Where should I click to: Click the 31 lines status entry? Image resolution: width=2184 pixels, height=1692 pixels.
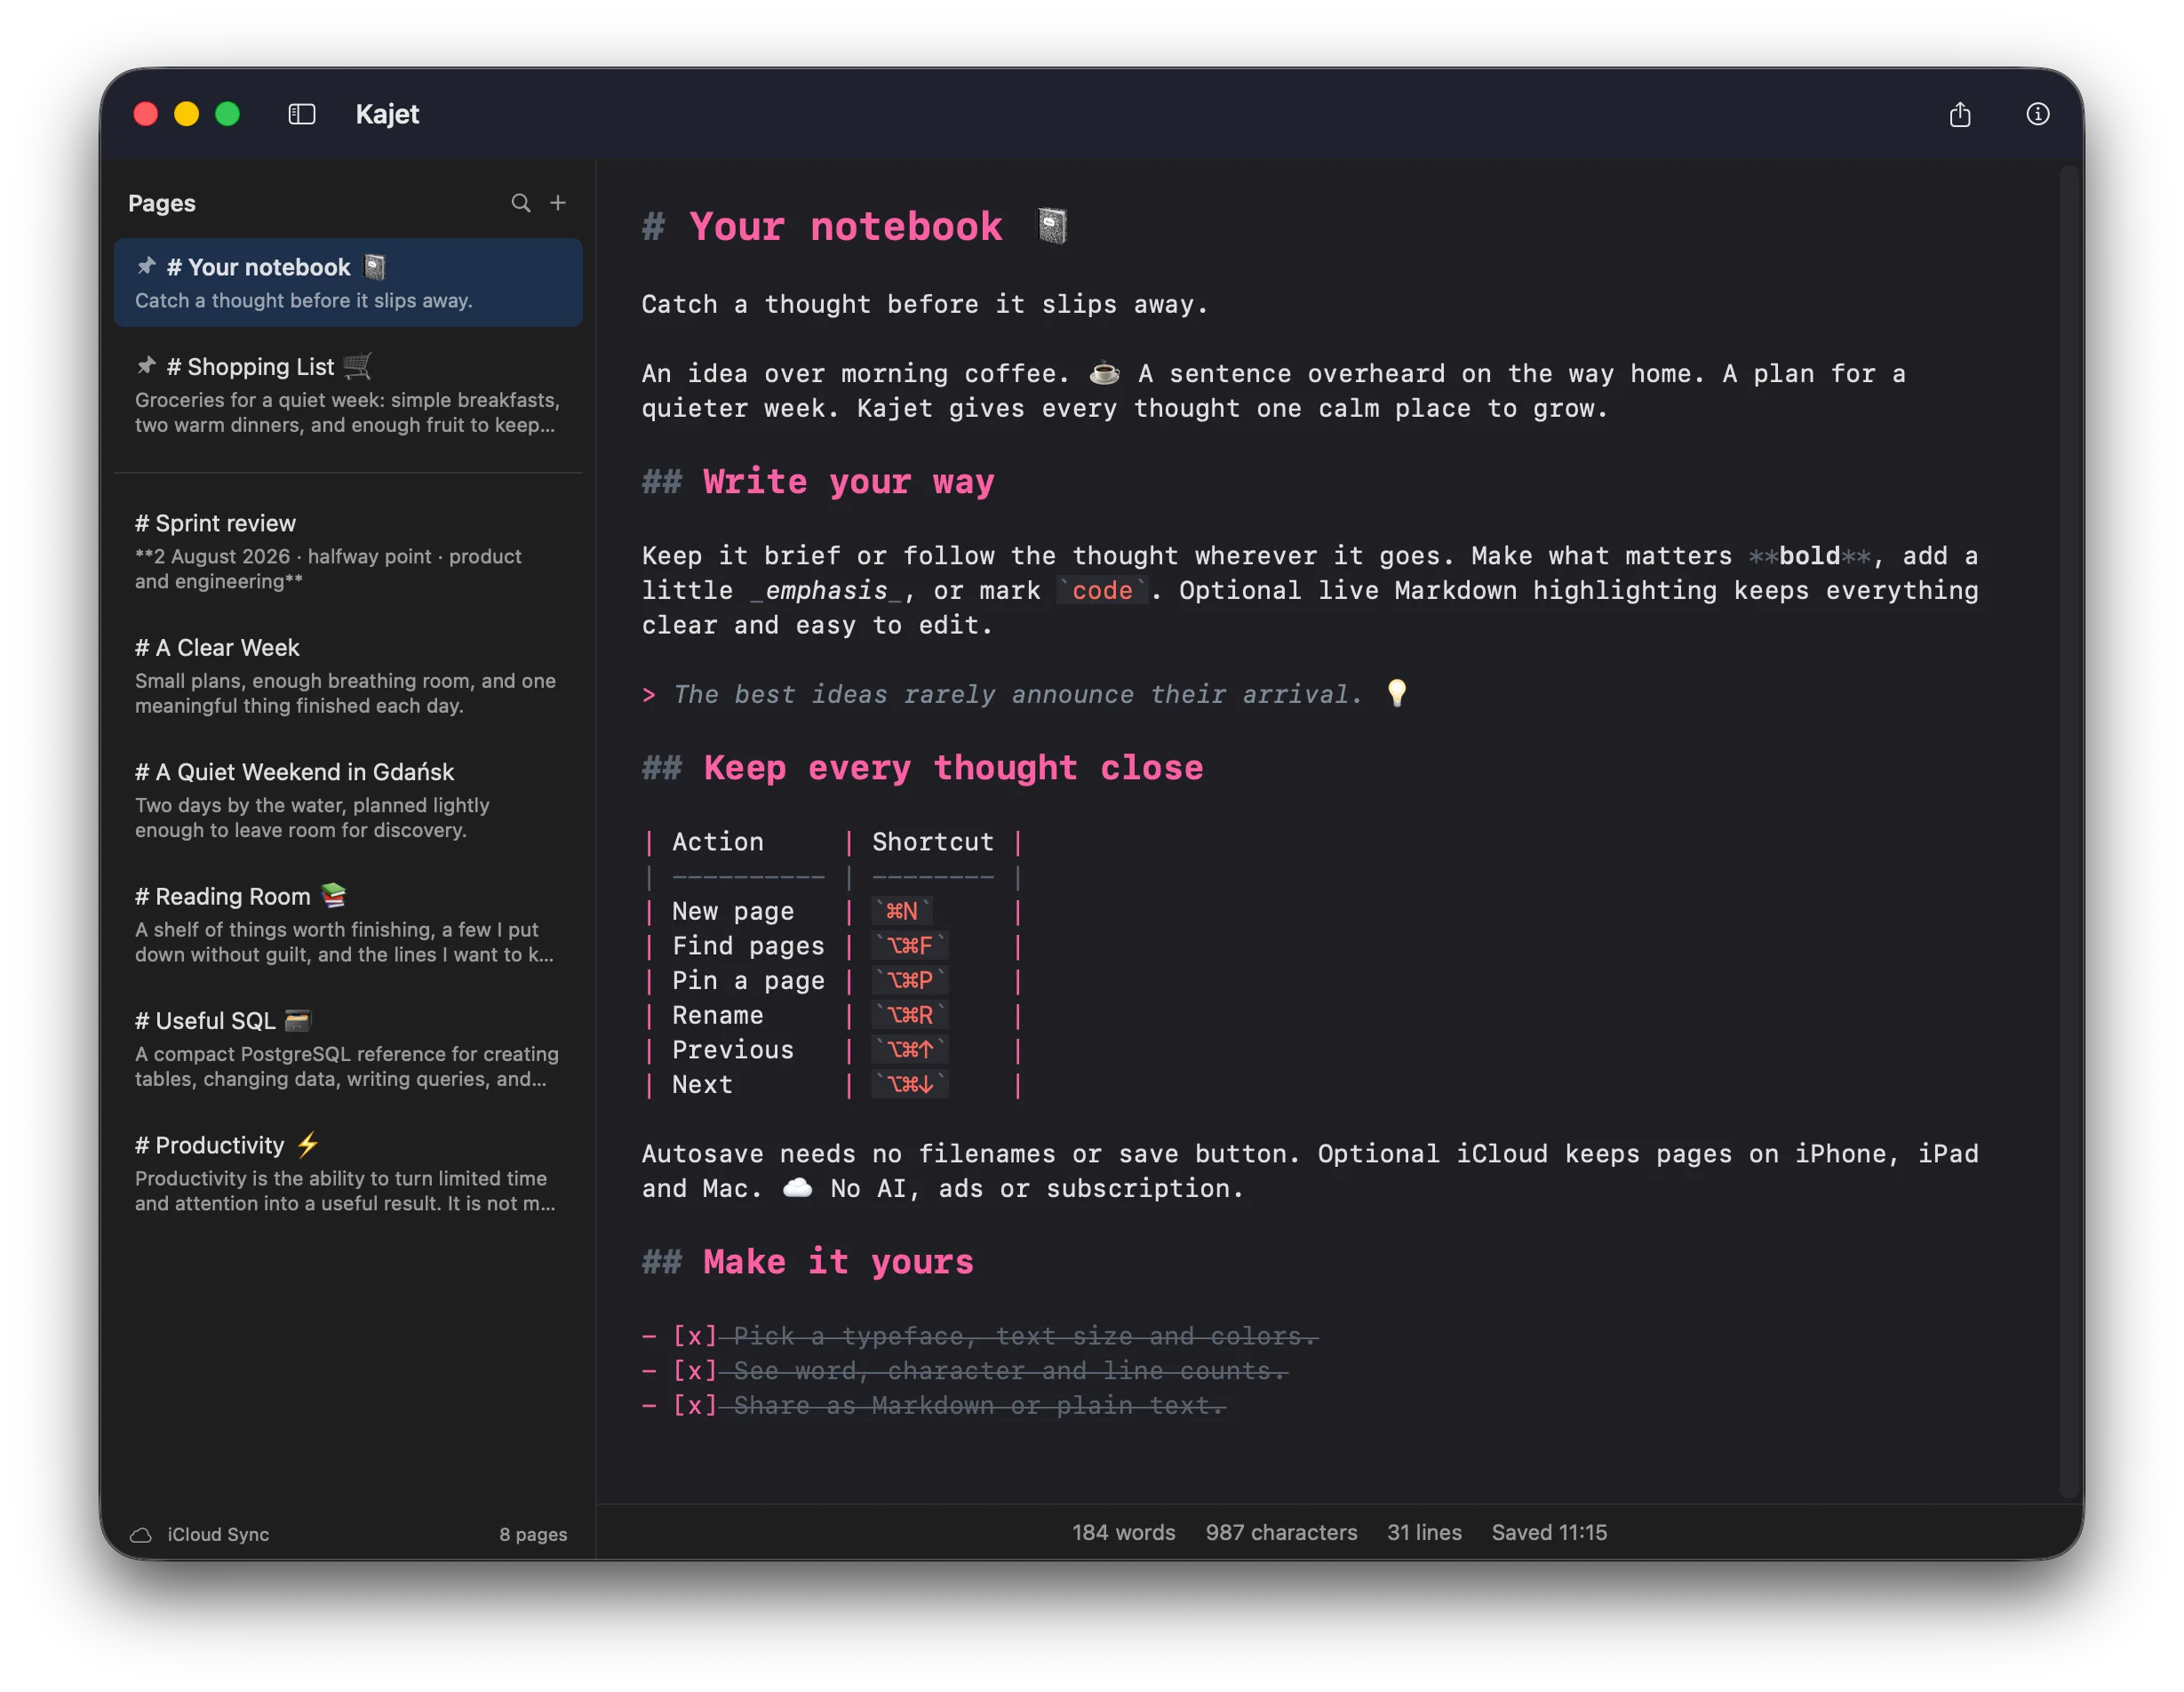pos(1424,1533)
